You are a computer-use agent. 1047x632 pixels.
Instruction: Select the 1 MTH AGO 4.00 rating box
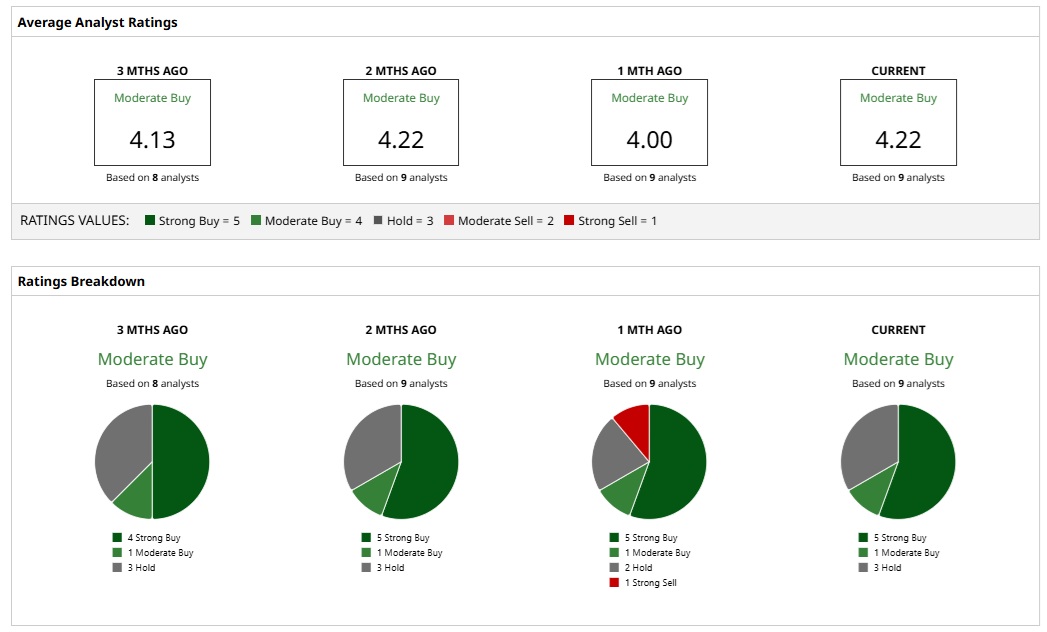(649, 122)
